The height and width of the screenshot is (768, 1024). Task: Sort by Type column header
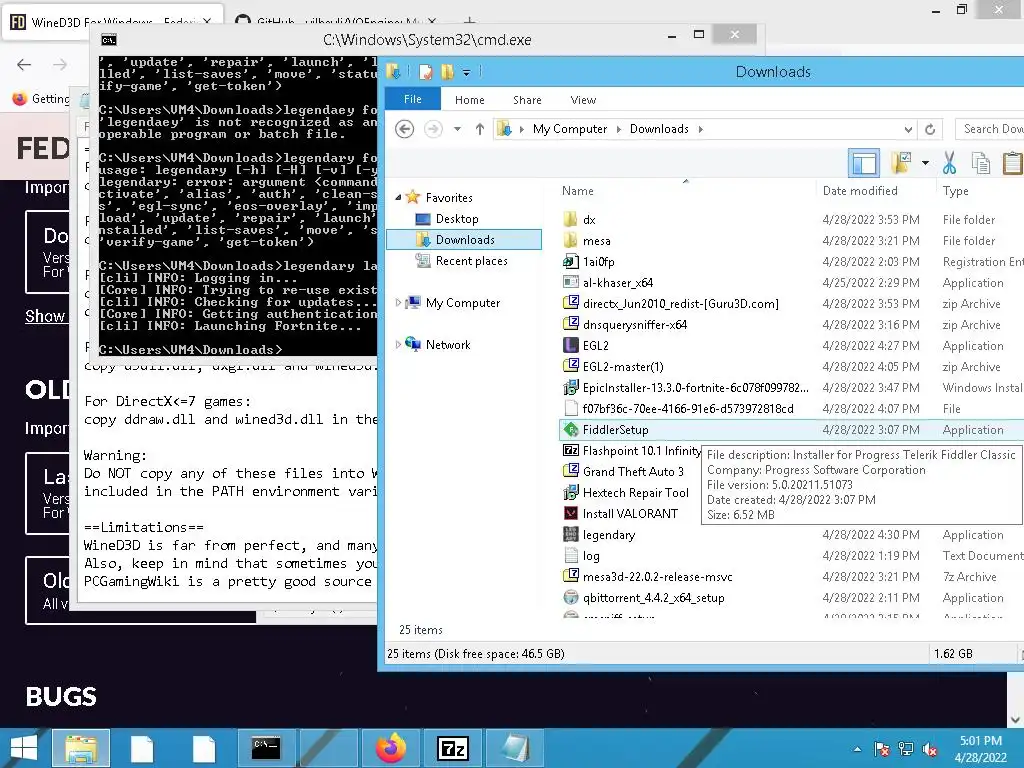[955, 191]
